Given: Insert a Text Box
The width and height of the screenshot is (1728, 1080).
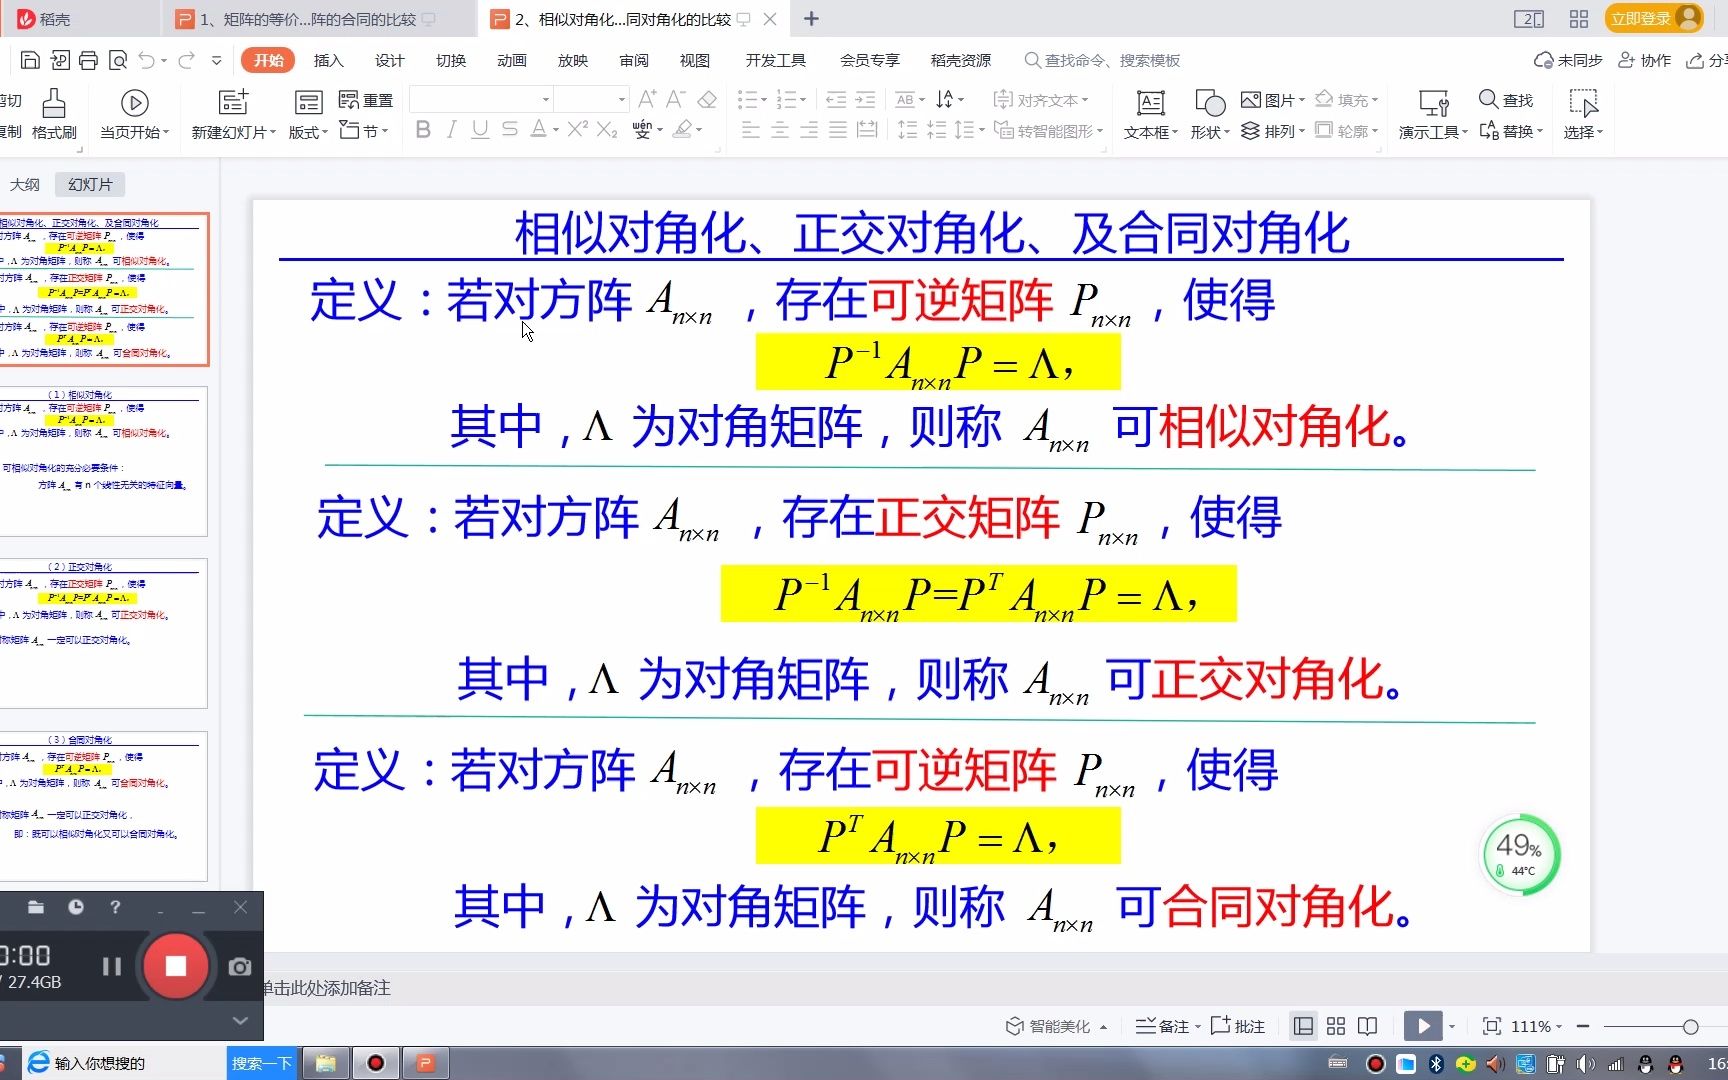Looking at the screenshot, I should click(1151, 115).
